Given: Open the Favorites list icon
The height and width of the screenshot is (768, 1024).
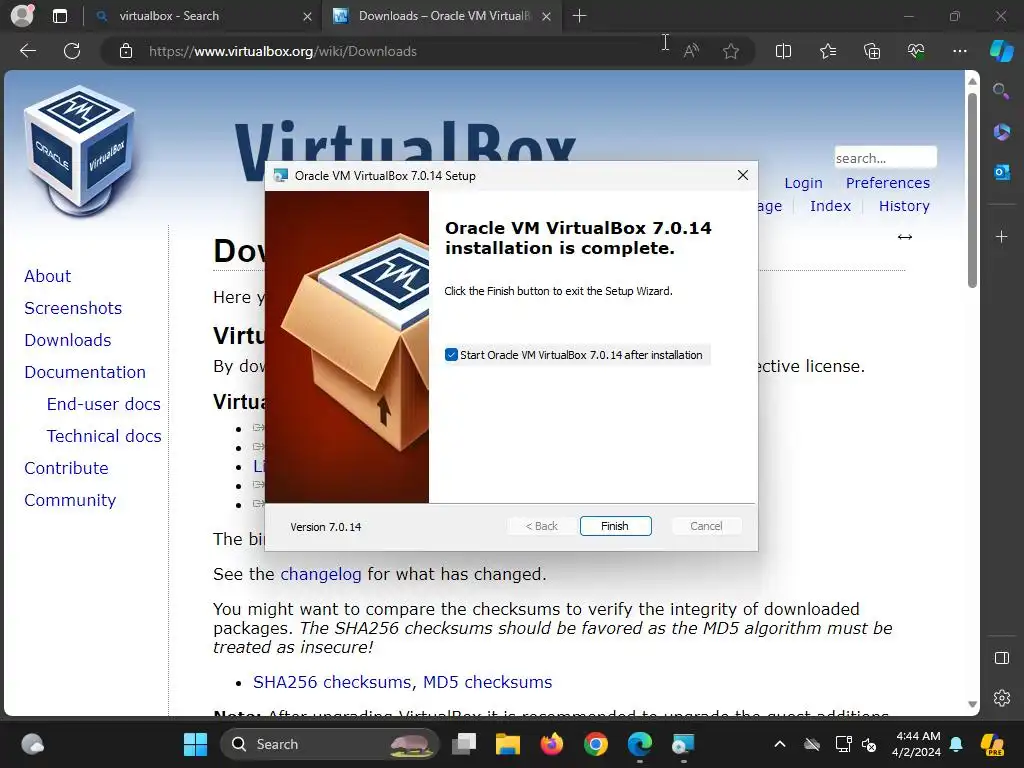Looking at the screenshot, I should tap(827, 51).
